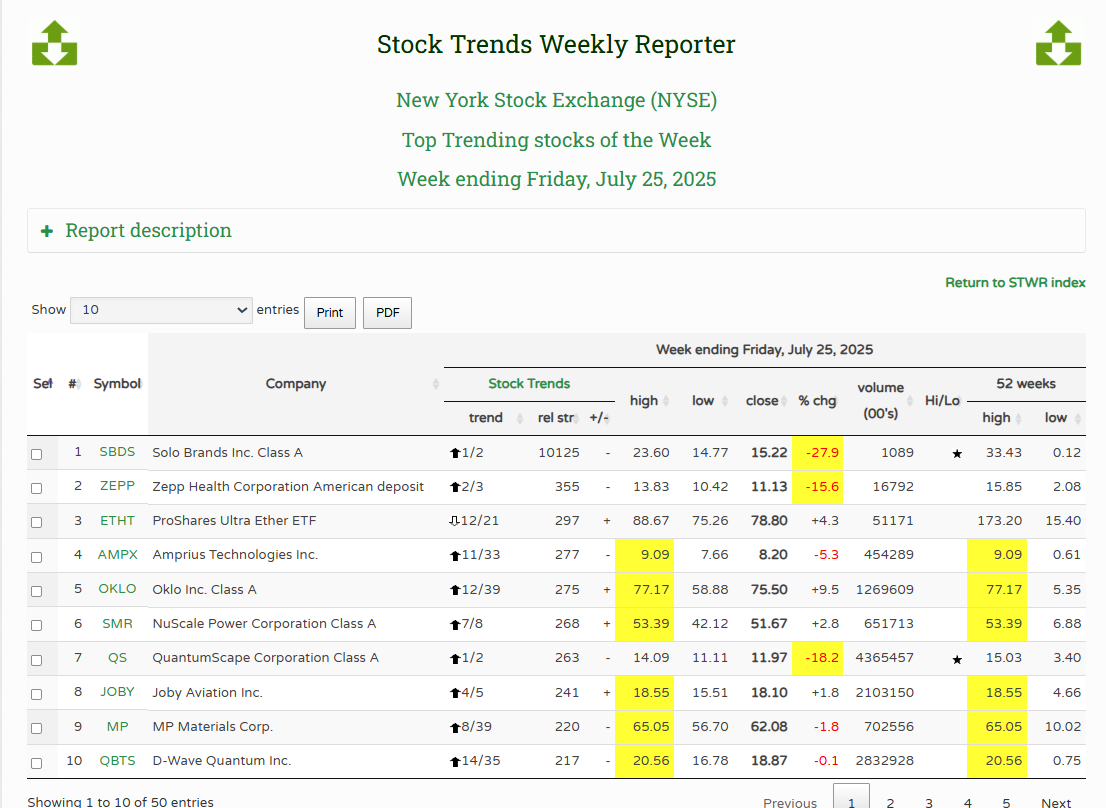Click the bullish trend arrow in SBDS row
This screenshot has width=1106, height=808.
[x=455, y=453]
